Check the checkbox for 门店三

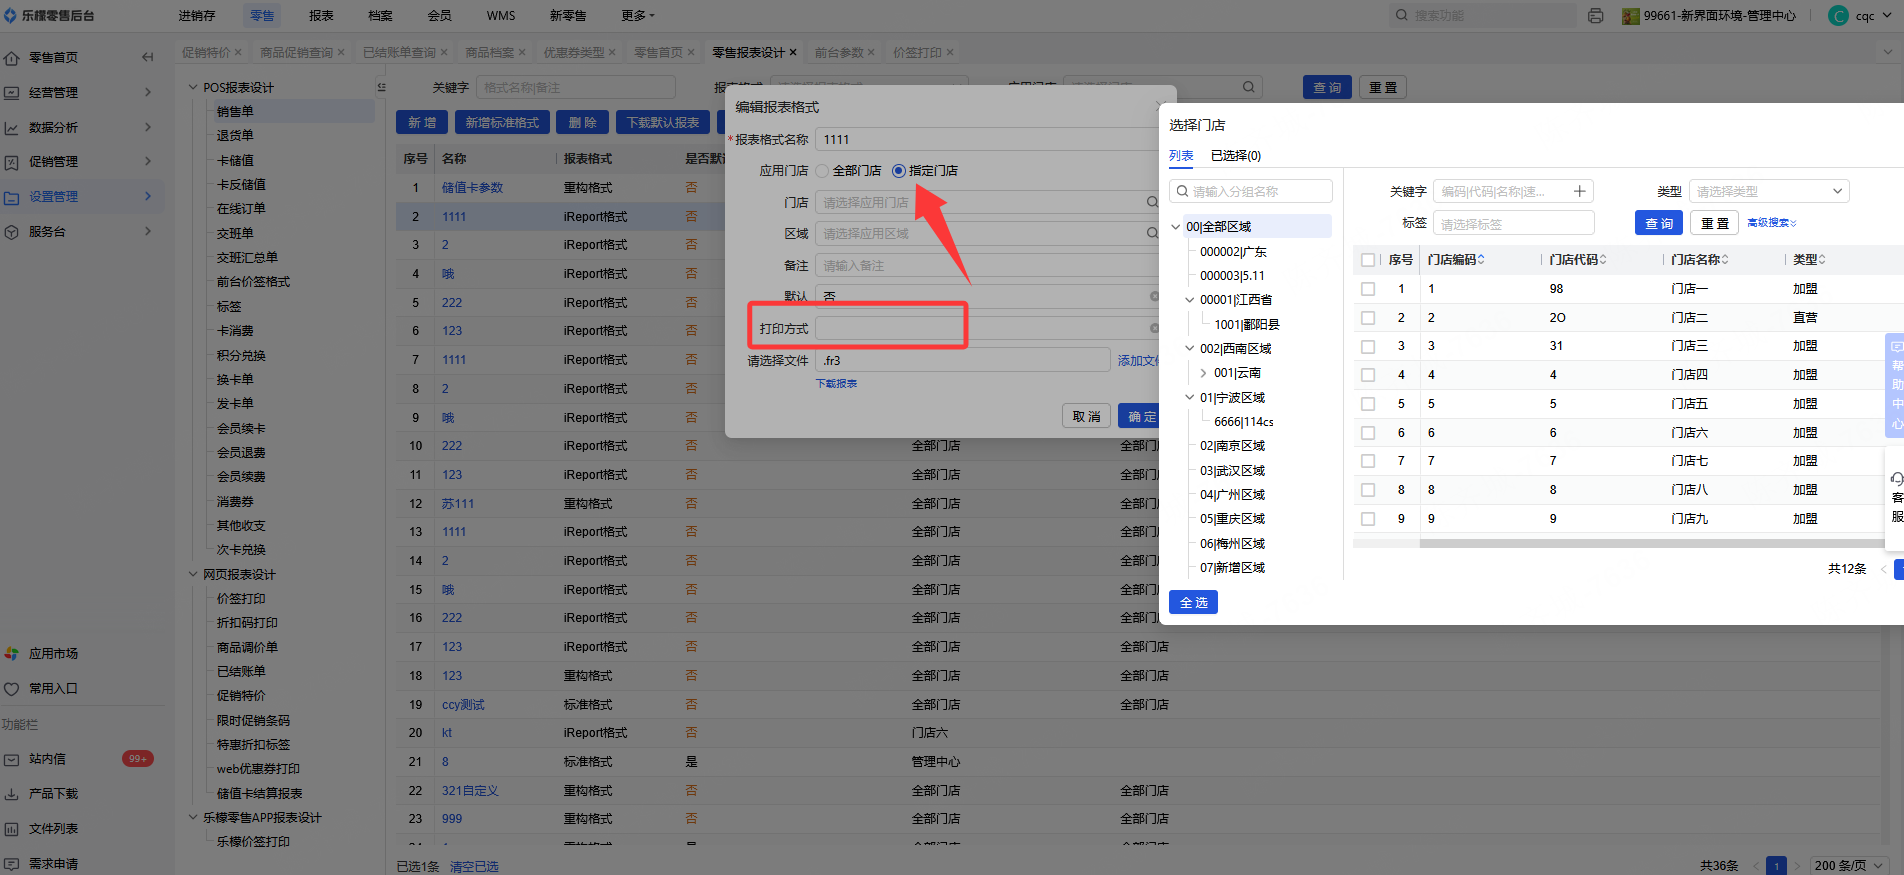coord(1368,346)
